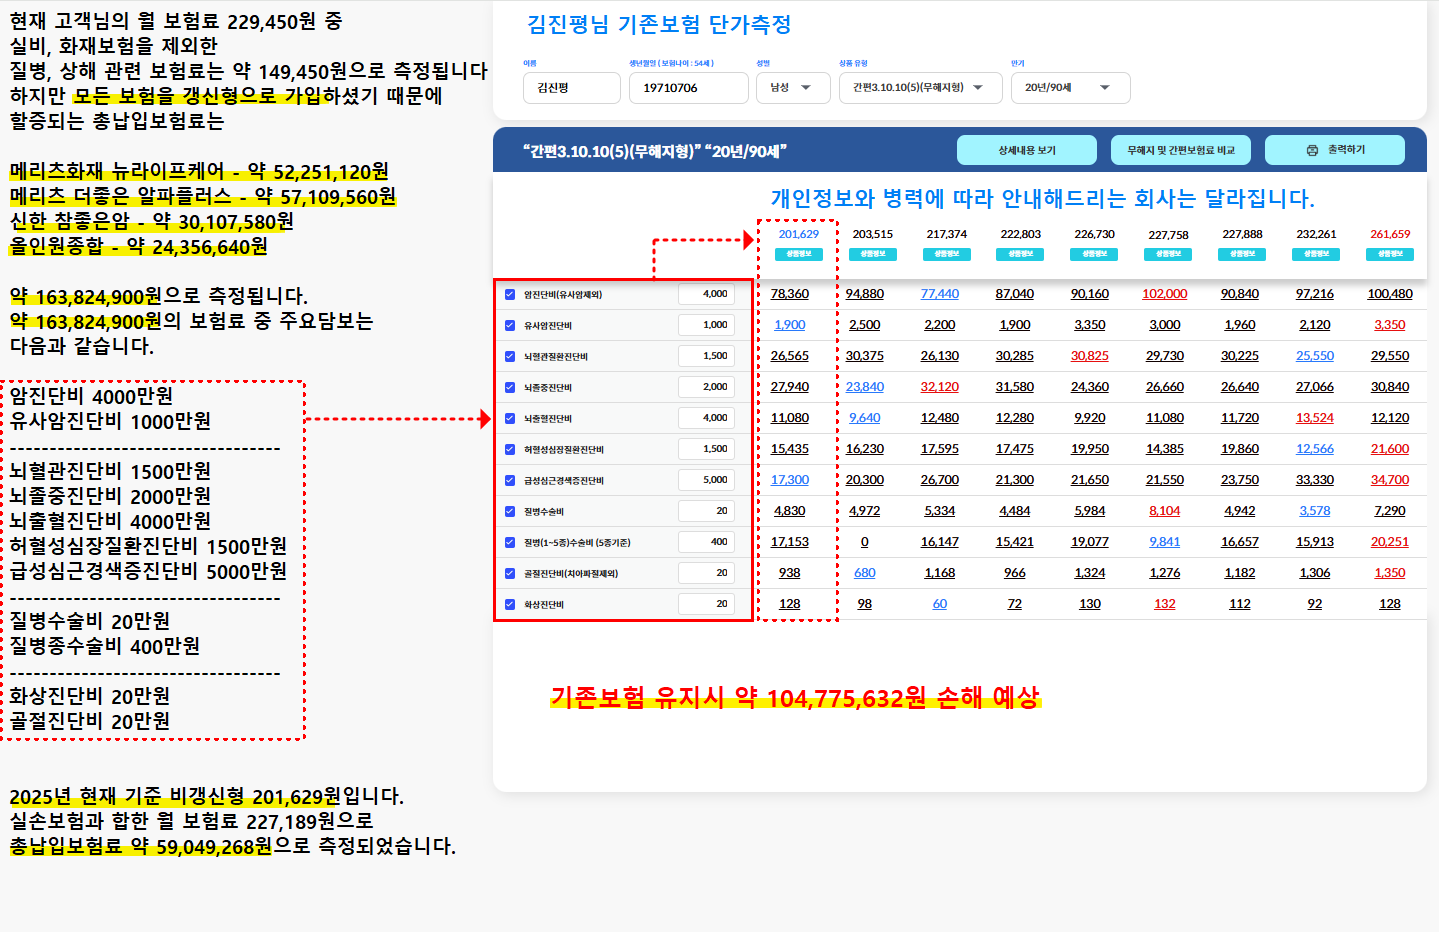Click 상품정보 button under total 217,374

click(x=947, y=254)
